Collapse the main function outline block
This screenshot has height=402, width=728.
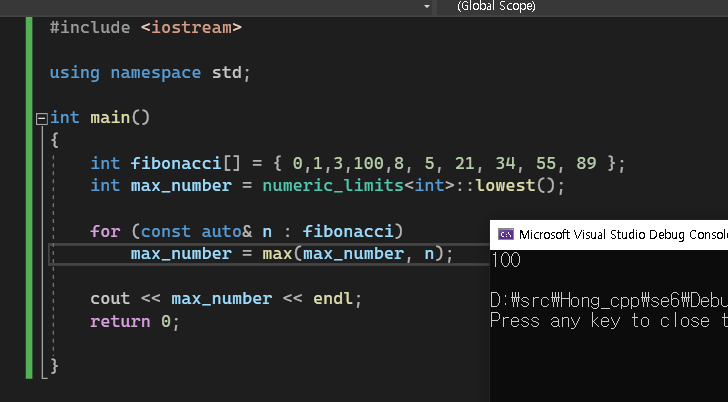[x=41, y=118]
